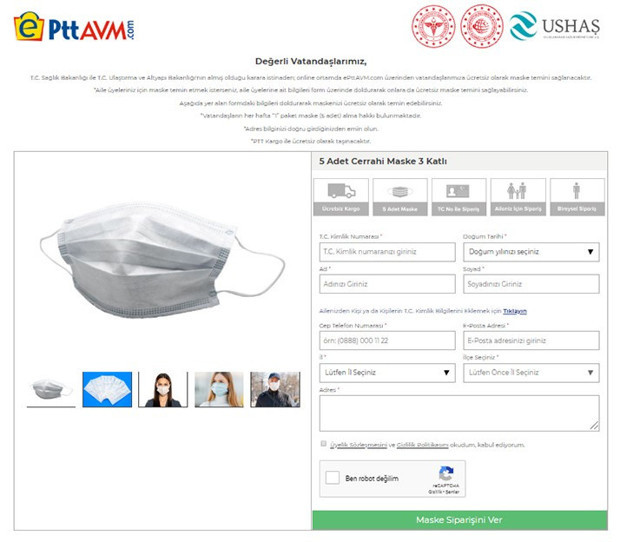The width and height of the screenshot is (620, 542).
Task: Accept the Üyelik Sözleşmesi agreement checkbox
Action: pyautogui.click(x=323, y=444)
